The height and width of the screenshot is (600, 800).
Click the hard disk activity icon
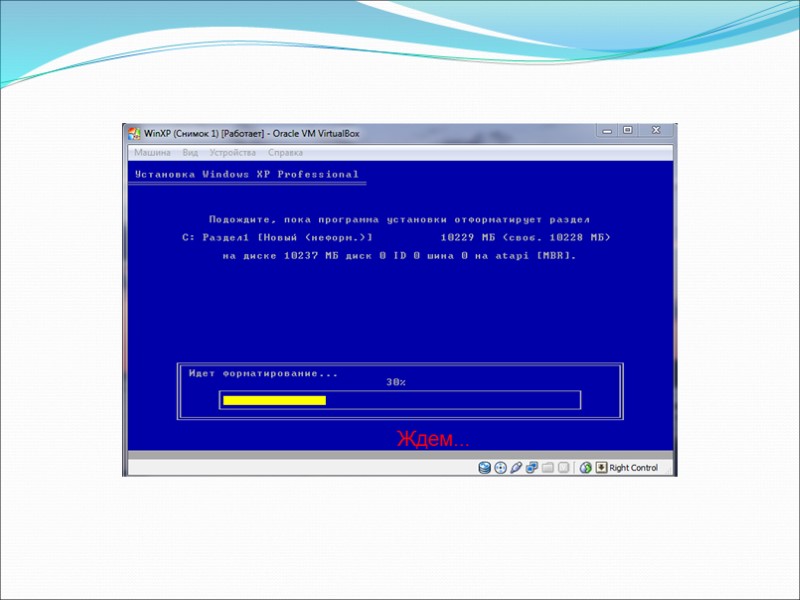click(484, 467)
